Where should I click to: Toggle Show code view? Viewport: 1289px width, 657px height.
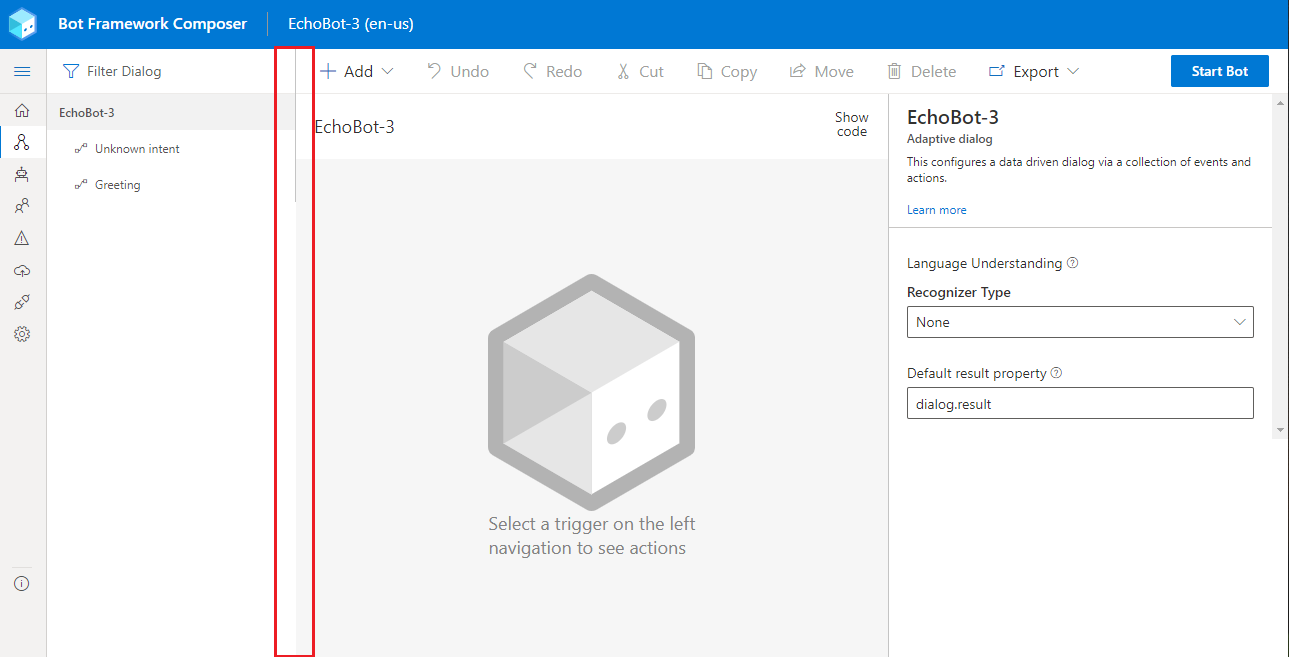pos(851,124)
